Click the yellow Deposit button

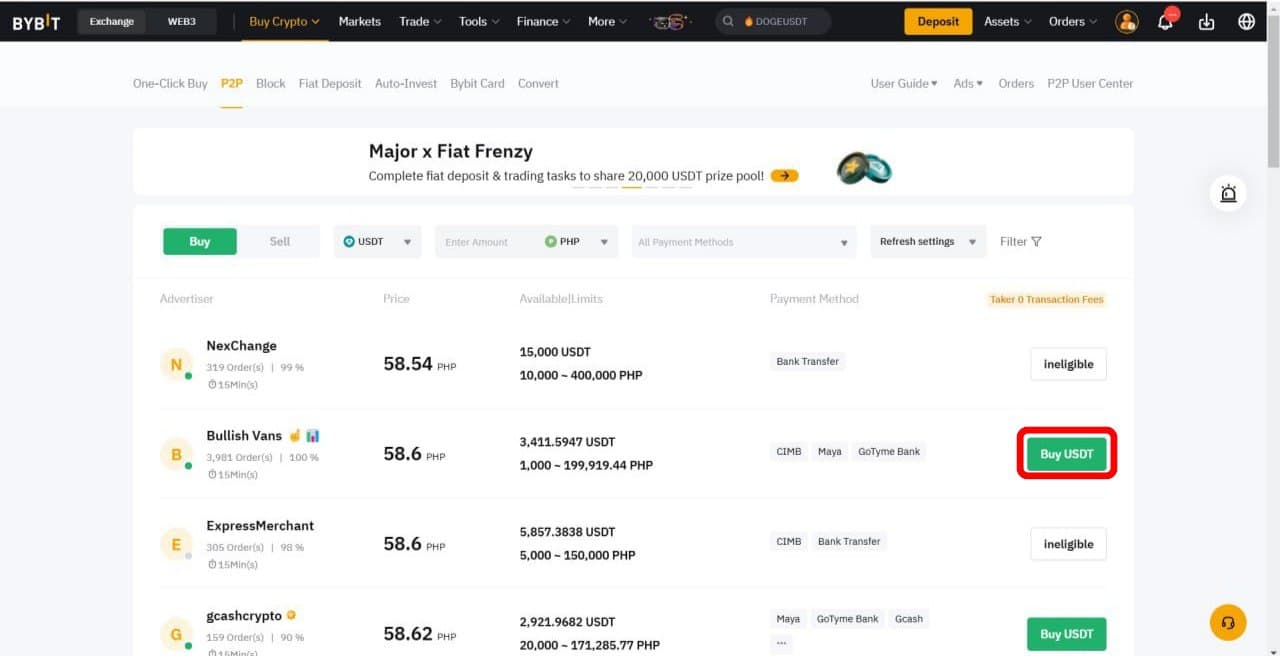937,22
